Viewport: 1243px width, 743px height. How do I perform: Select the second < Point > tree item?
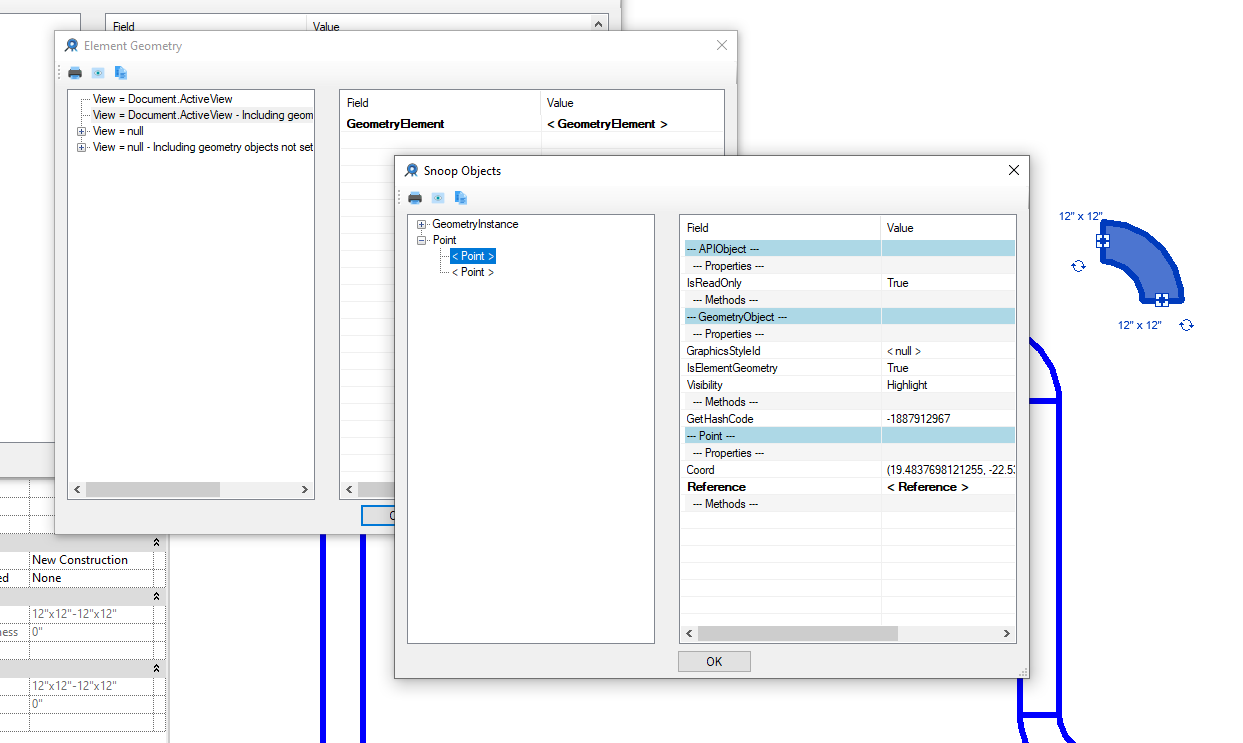(x=470, y=271)
